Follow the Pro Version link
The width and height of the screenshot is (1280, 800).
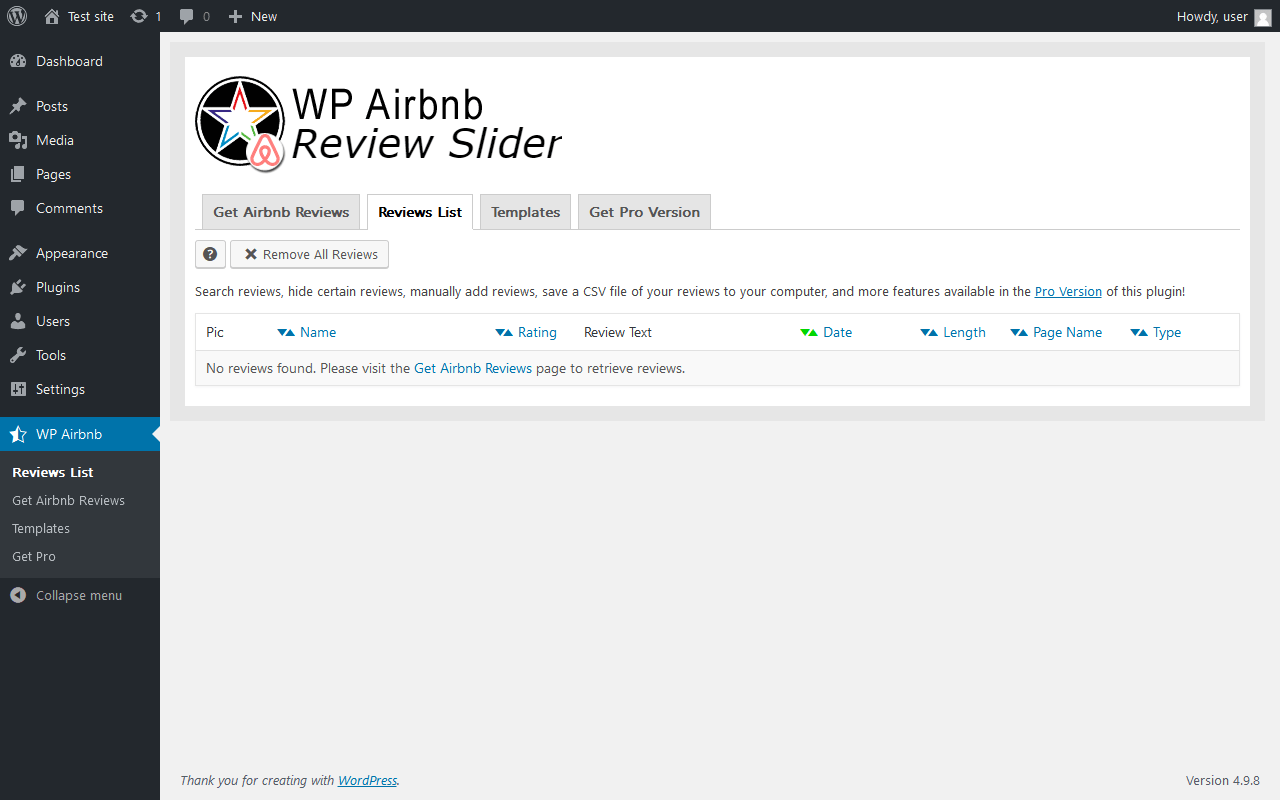tap(1068, 292)
